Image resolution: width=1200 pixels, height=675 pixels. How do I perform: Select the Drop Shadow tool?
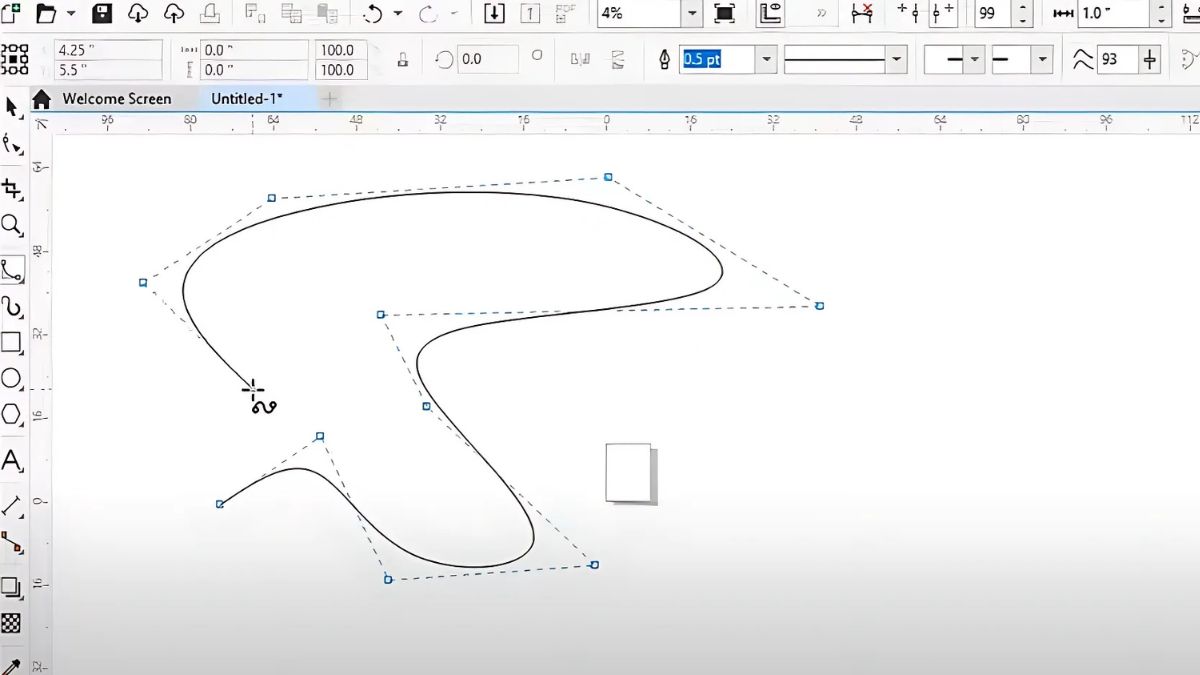click(12, 587)
